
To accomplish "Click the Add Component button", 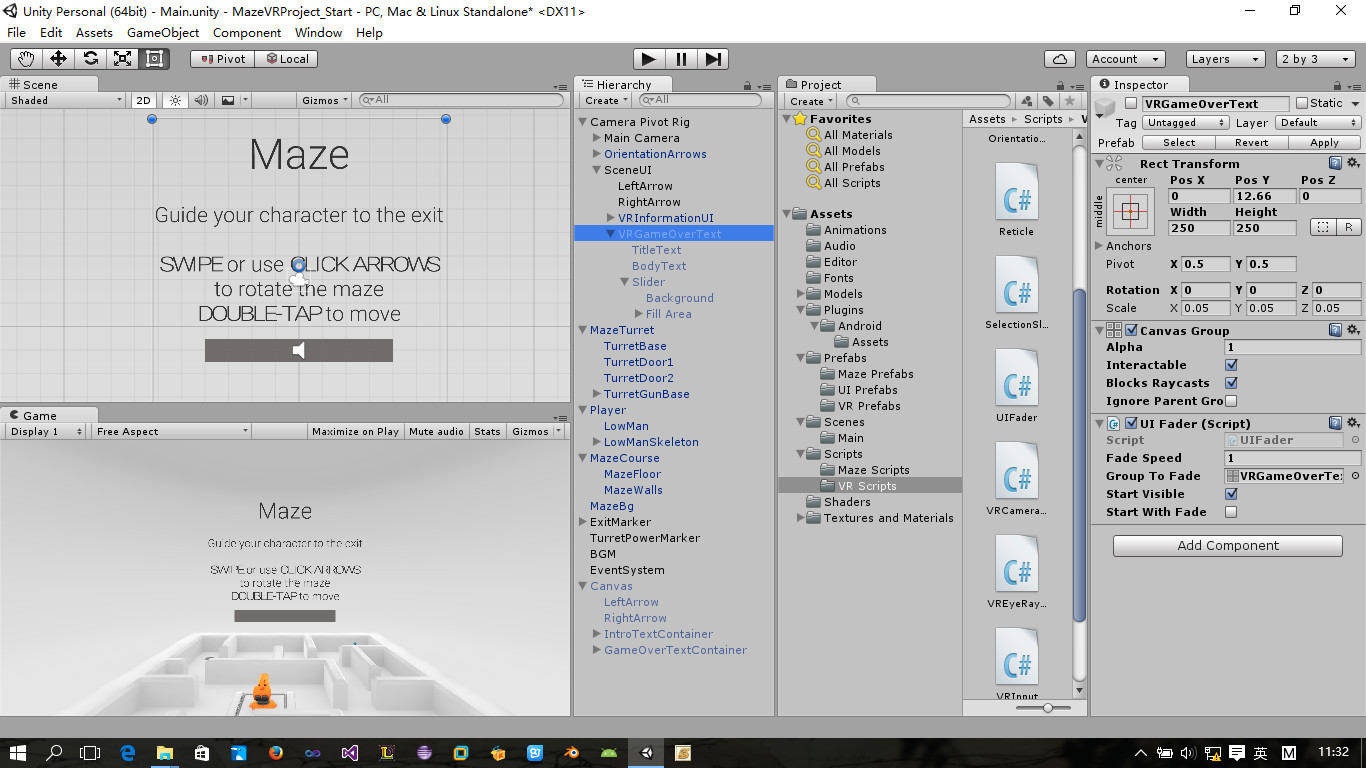I will (1228, 545).
